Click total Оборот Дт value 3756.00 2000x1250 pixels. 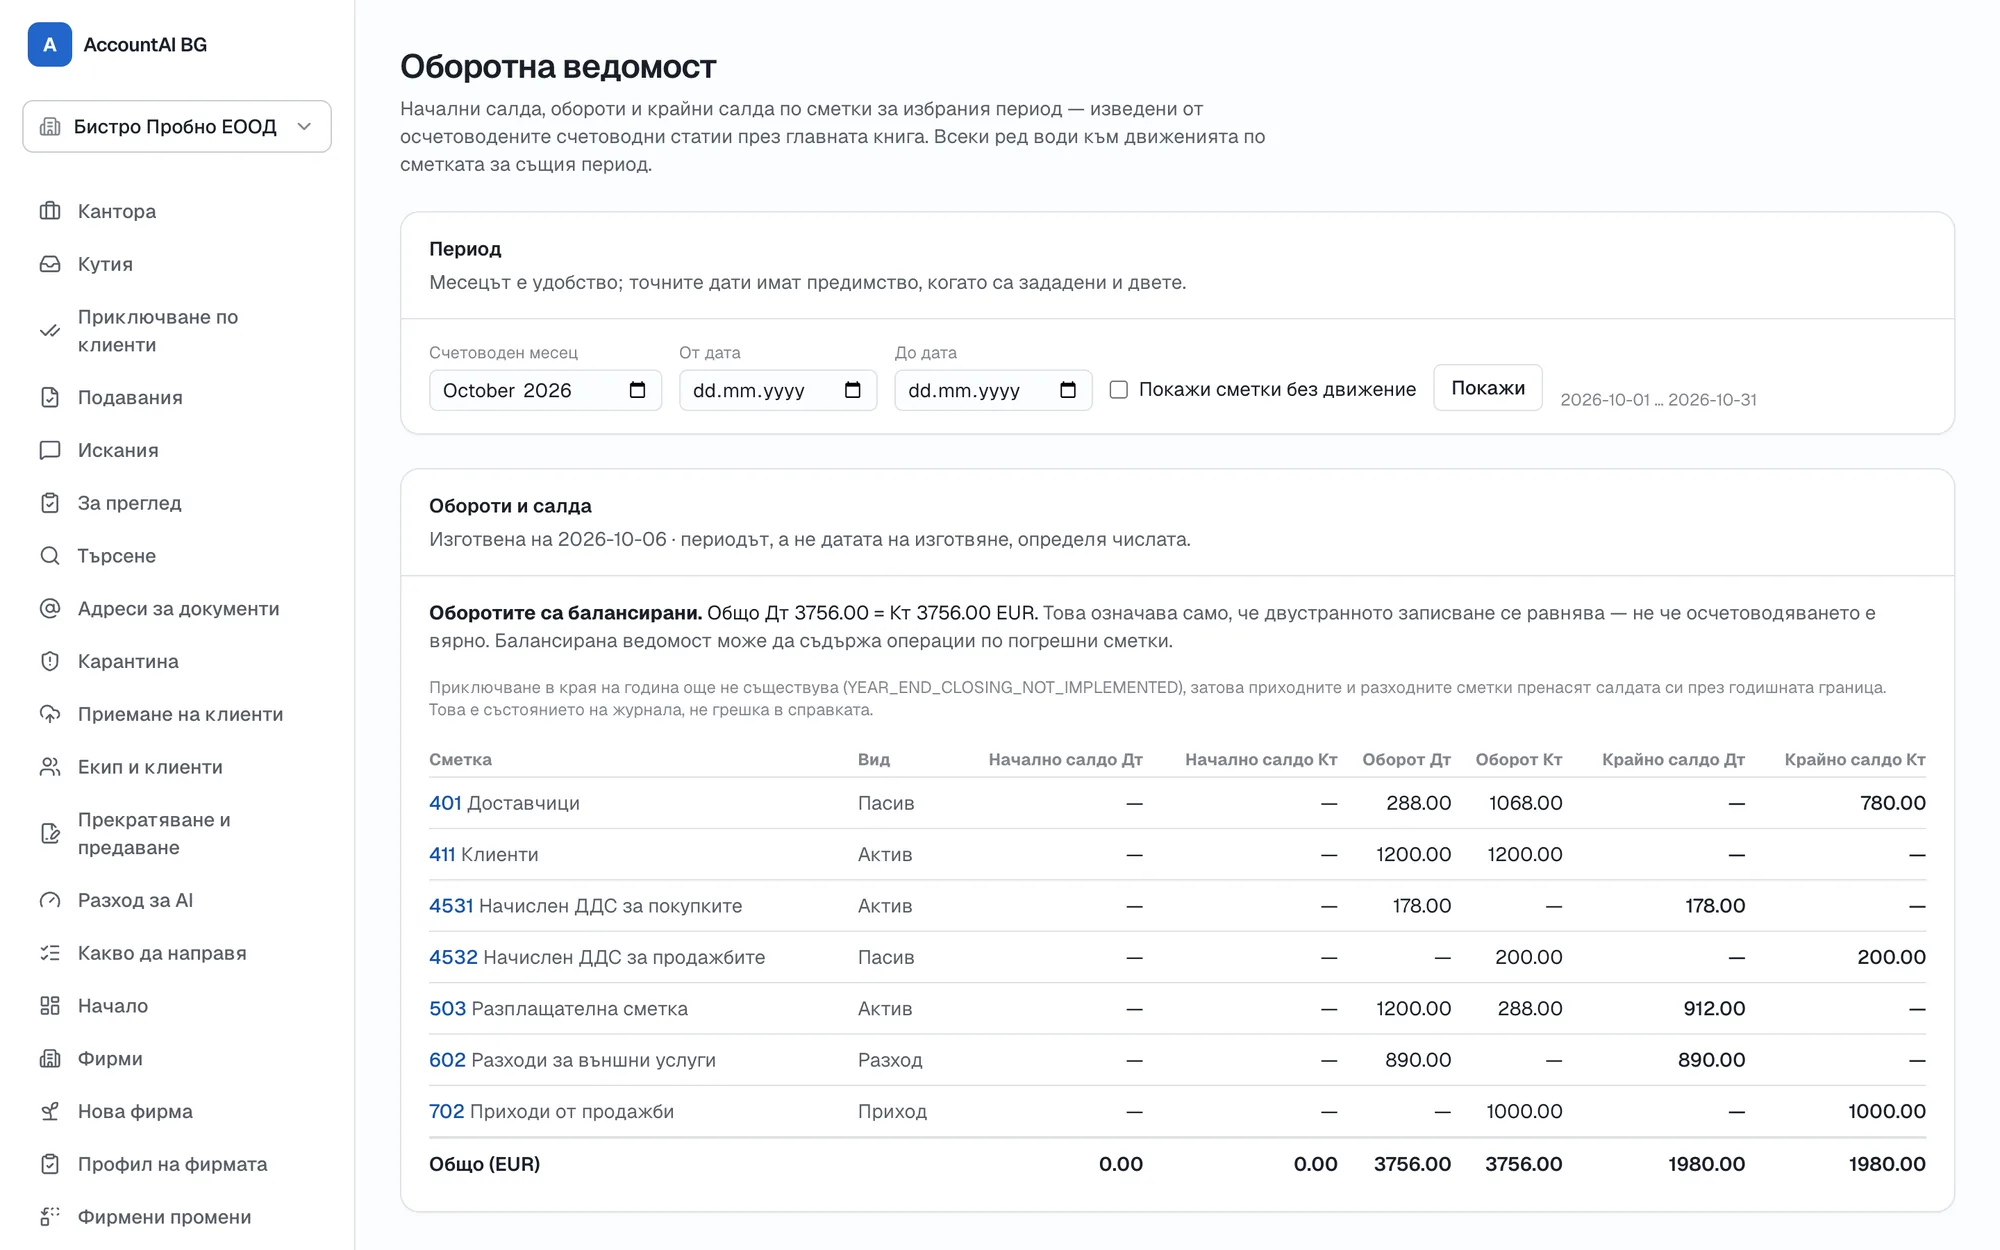click(x=1412, y=1164)
